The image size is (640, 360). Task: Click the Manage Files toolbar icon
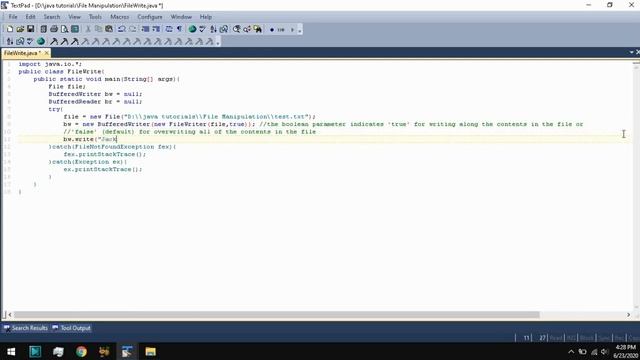click(x=43, y=29)
